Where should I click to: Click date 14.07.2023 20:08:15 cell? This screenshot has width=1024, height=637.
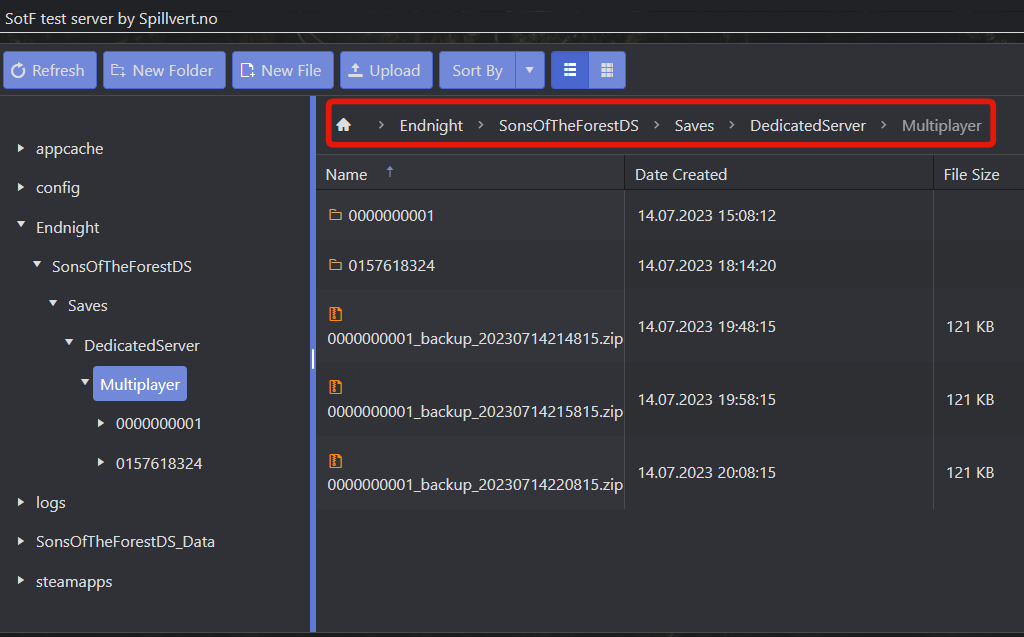coord(707,473)
